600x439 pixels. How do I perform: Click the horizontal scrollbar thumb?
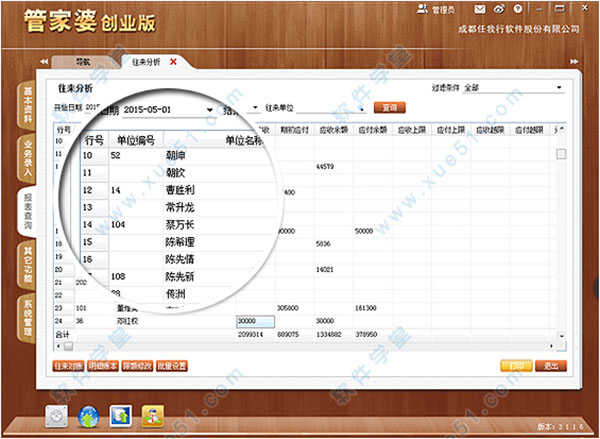68,346
